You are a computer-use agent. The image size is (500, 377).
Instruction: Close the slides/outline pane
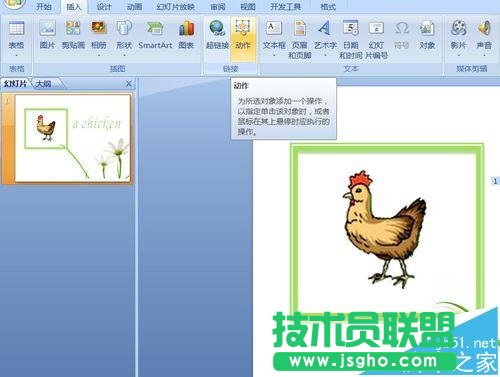click(x=129, y=84)
